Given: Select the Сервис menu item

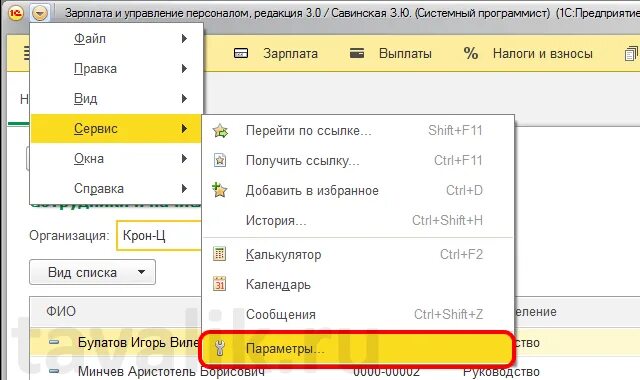Looking at the screenshot, I should (116, 129).
